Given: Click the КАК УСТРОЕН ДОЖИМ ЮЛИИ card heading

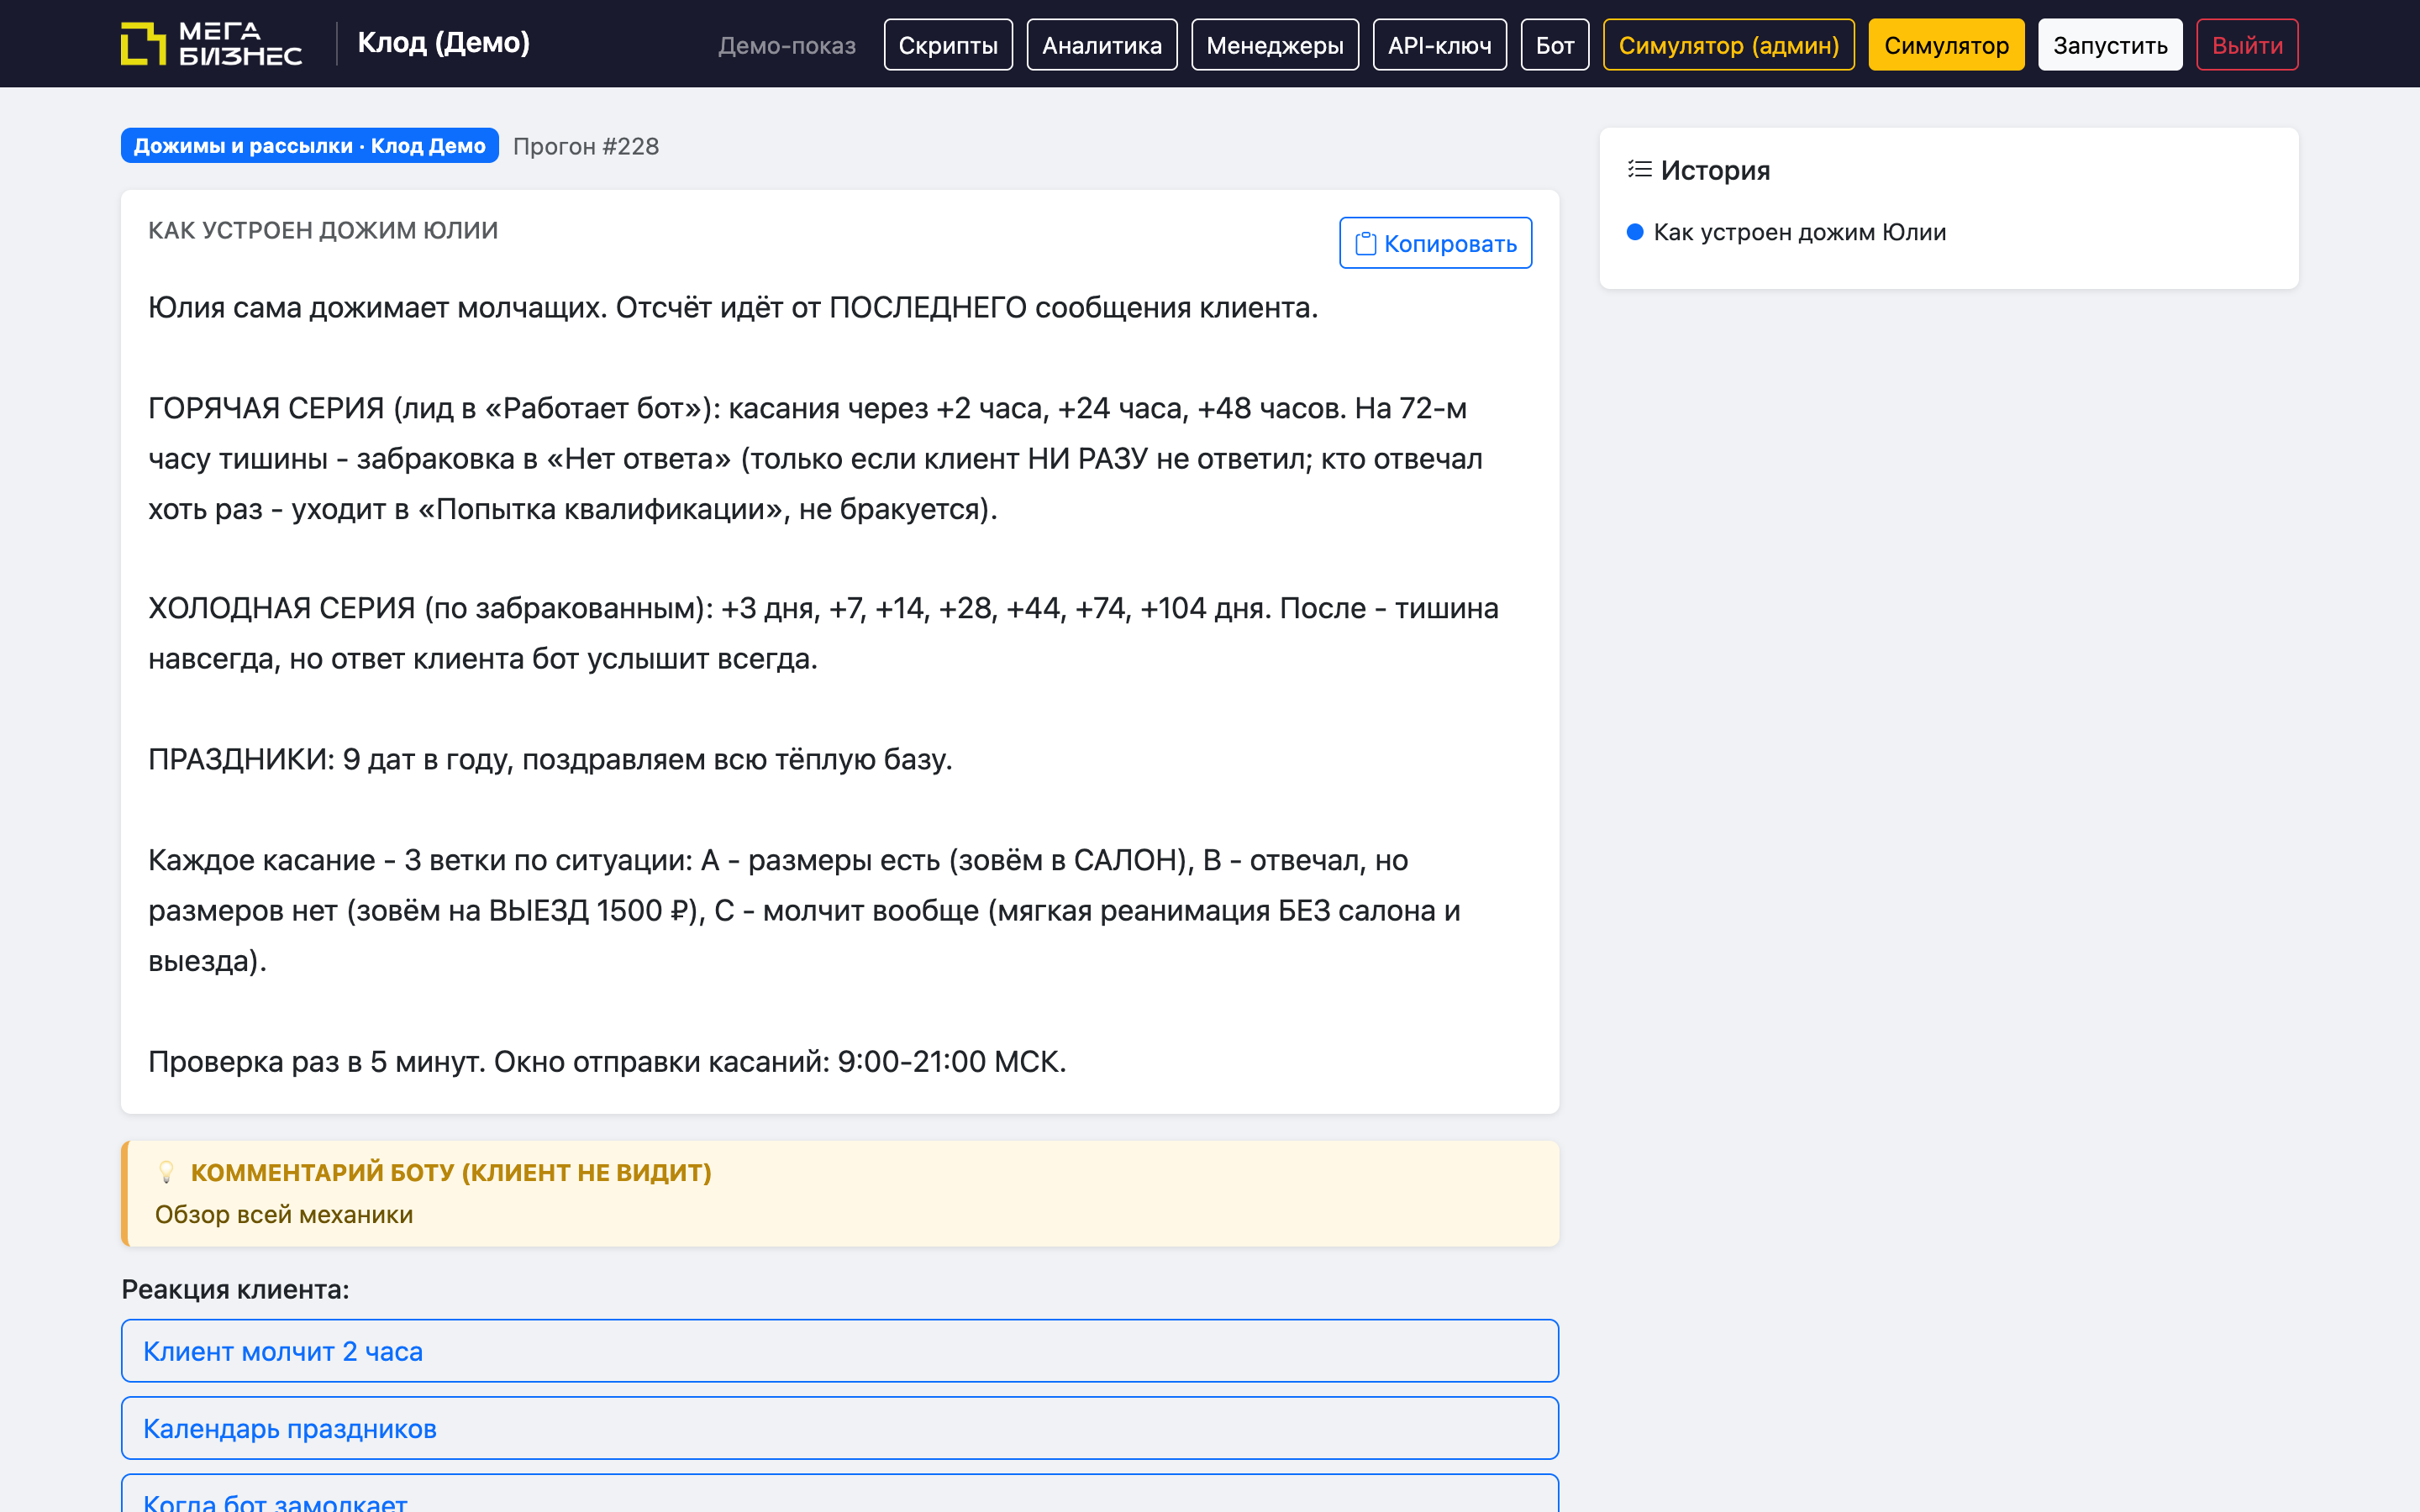Looking at the screenshot, I should pos(323,230).
